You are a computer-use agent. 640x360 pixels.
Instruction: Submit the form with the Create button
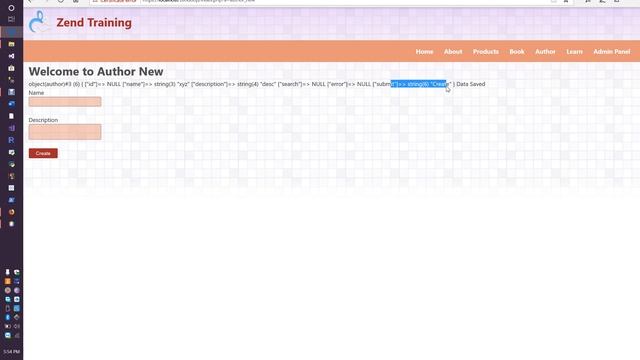[x=43, y=153]
